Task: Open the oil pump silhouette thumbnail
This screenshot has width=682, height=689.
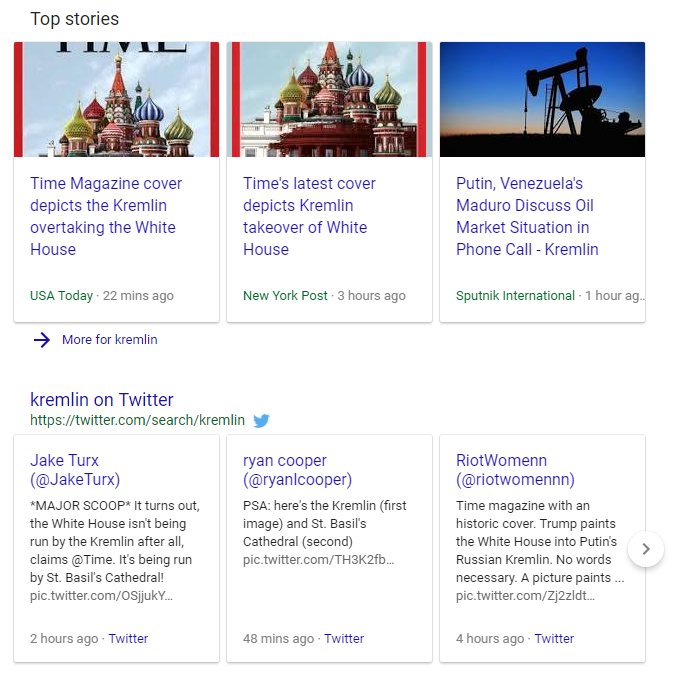Action: 542,99
